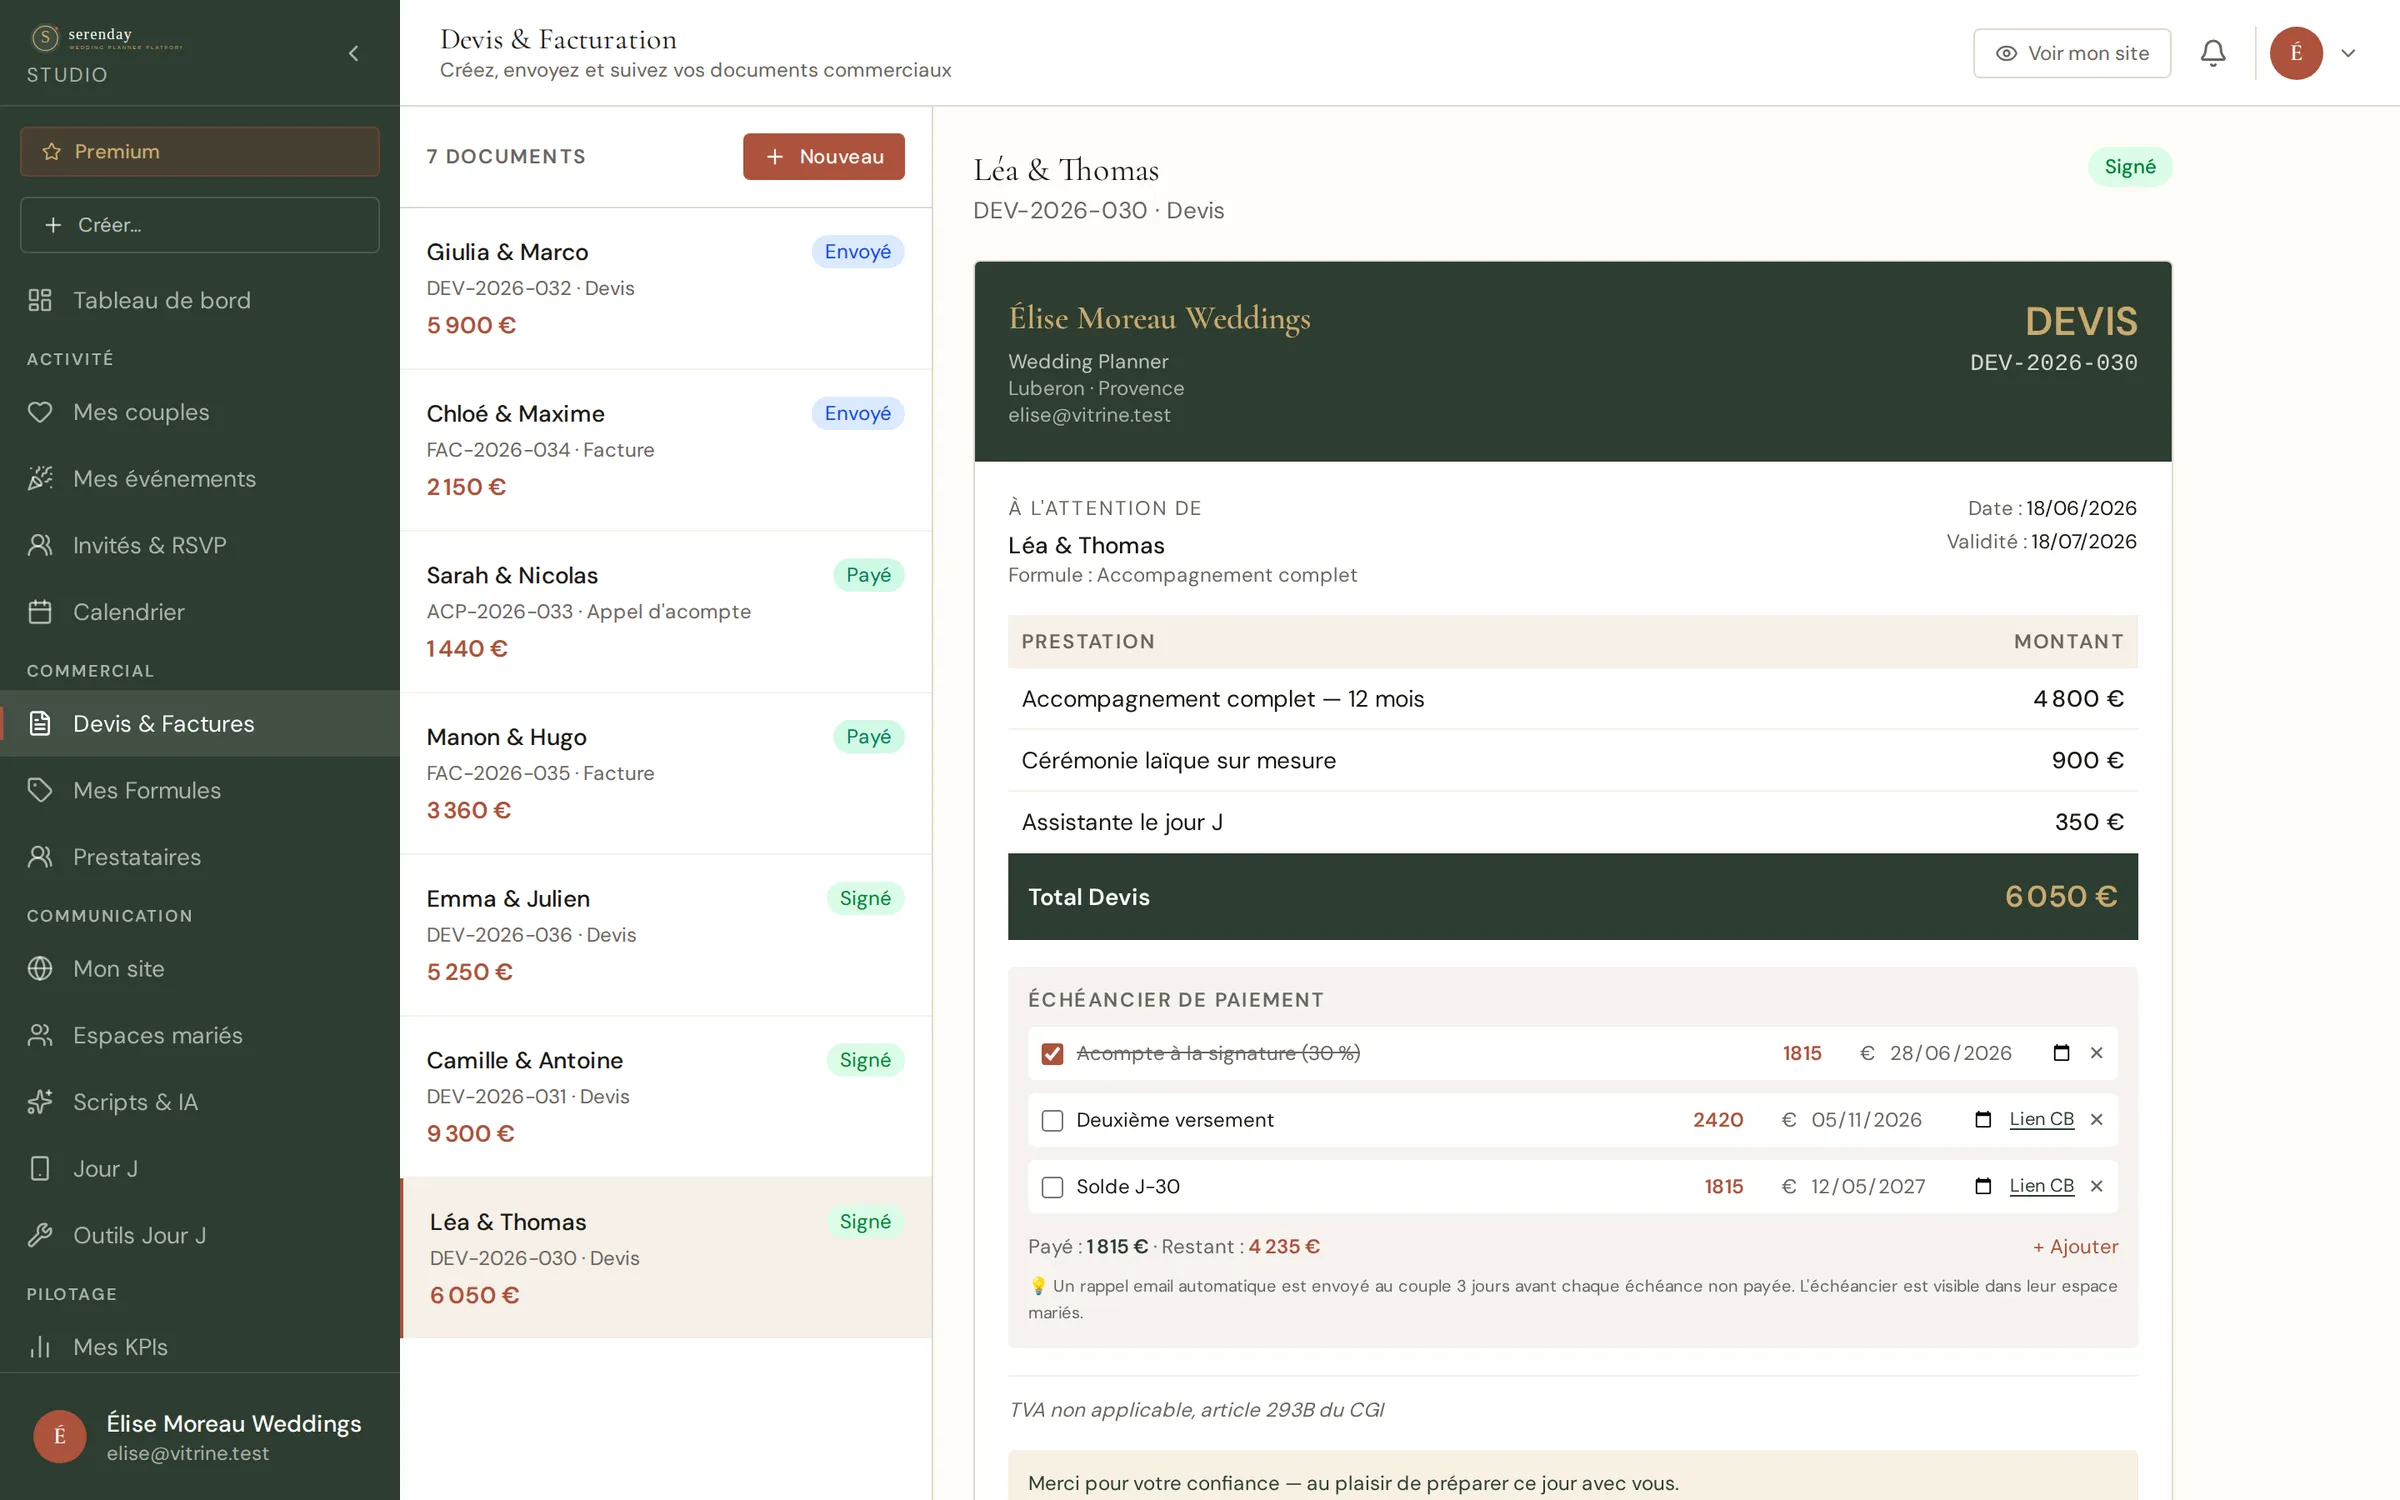Open Élise Moreau Weddings profile at sidebar bottom
This screenshot has width=2400, height=1500.
click(x=200, y=1437)
